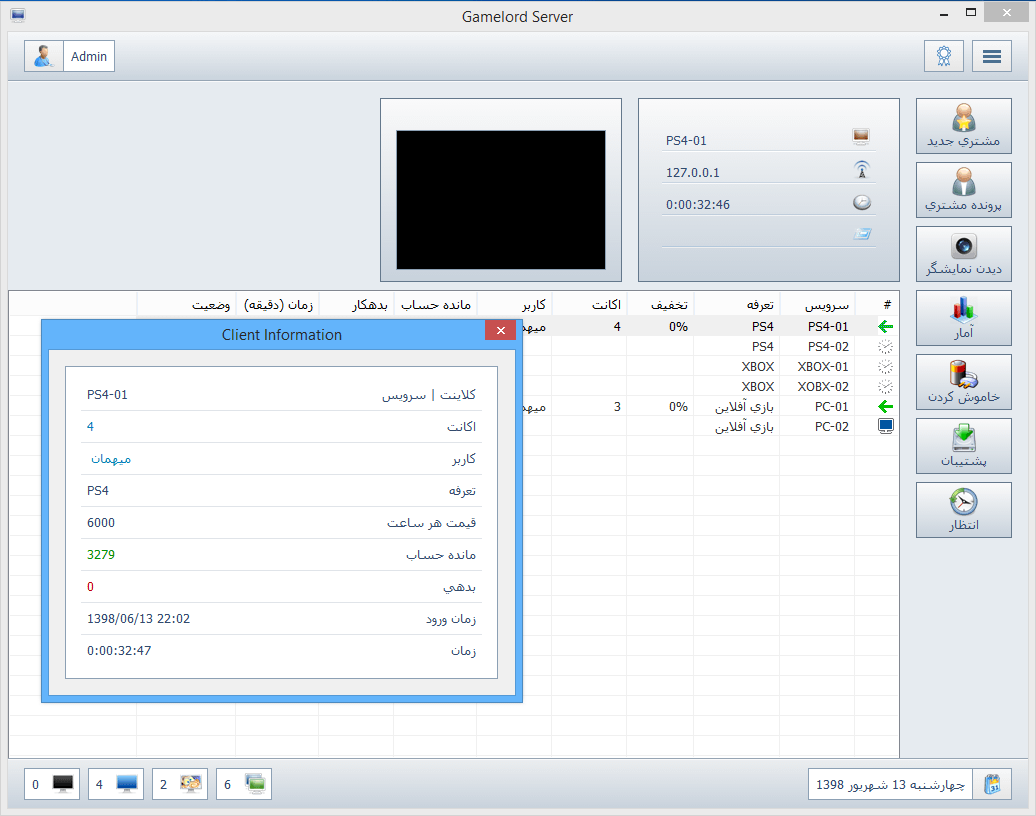Click the View Screen camera button
1036x816 pixels.
[963, 254]
